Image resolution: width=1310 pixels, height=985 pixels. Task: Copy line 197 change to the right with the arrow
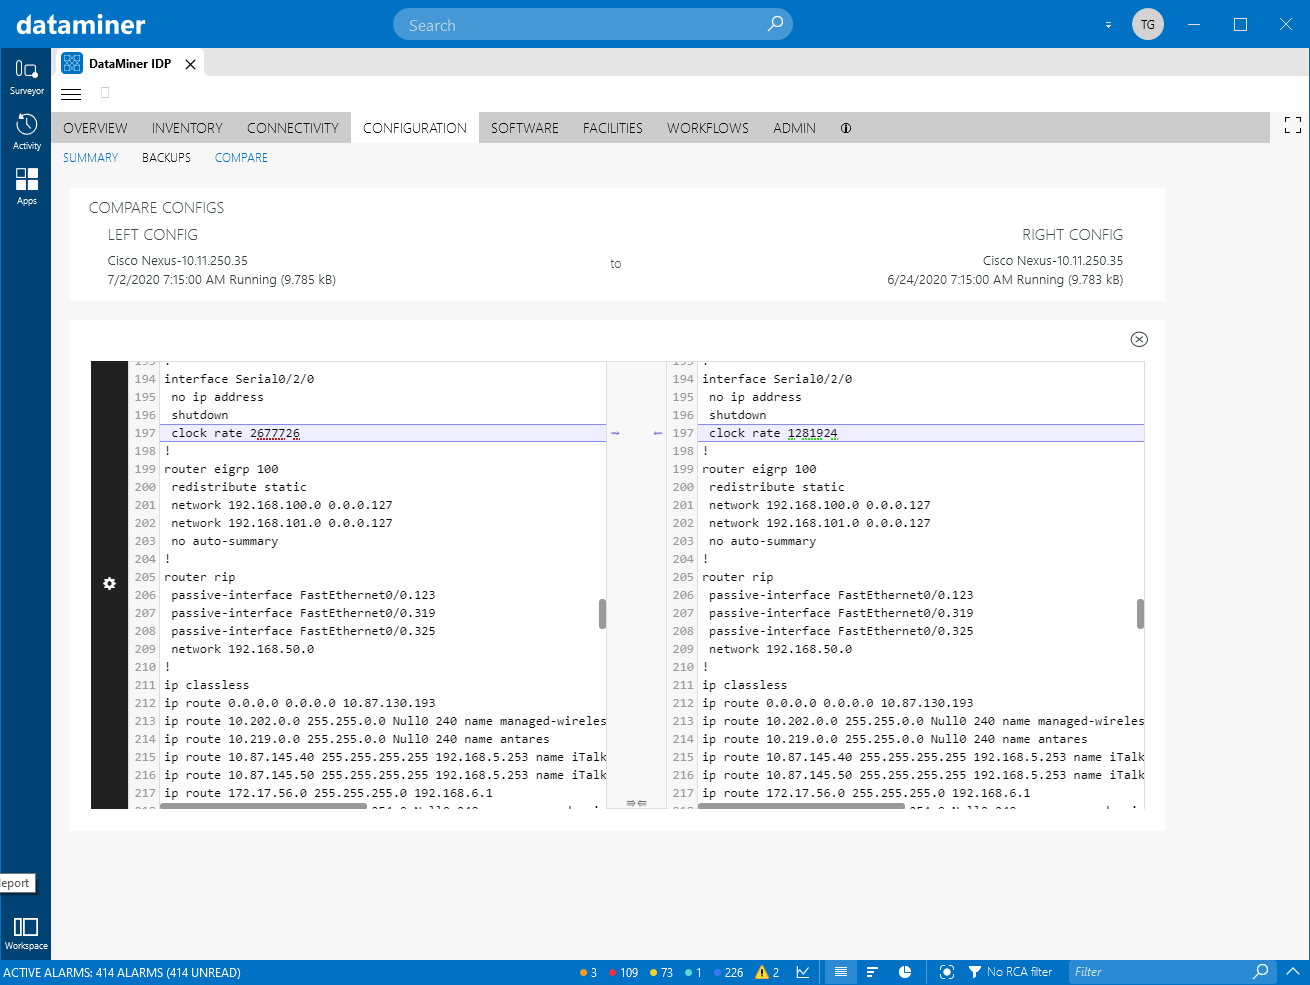615,433
